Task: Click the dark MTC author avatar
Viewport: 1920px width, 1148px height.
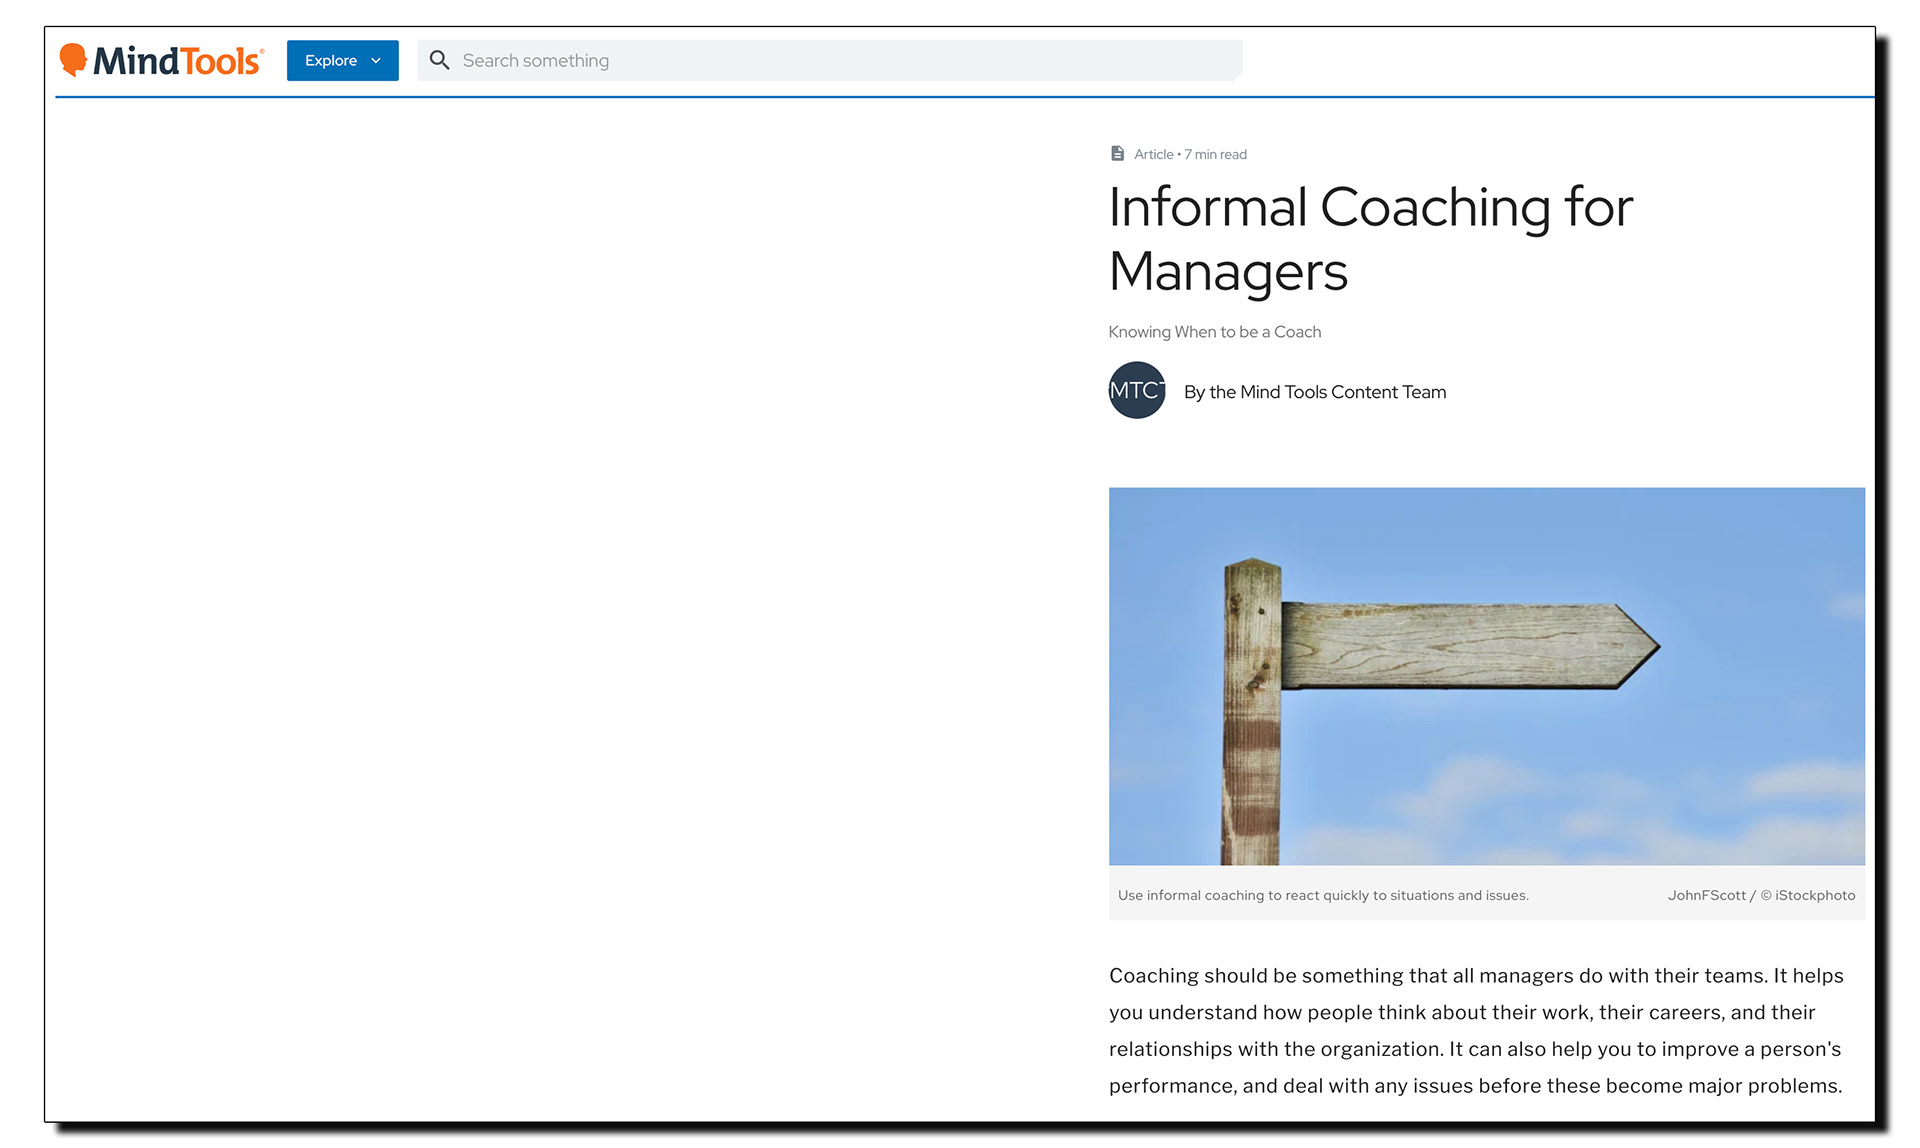Action: click(x=1136, y=391)
